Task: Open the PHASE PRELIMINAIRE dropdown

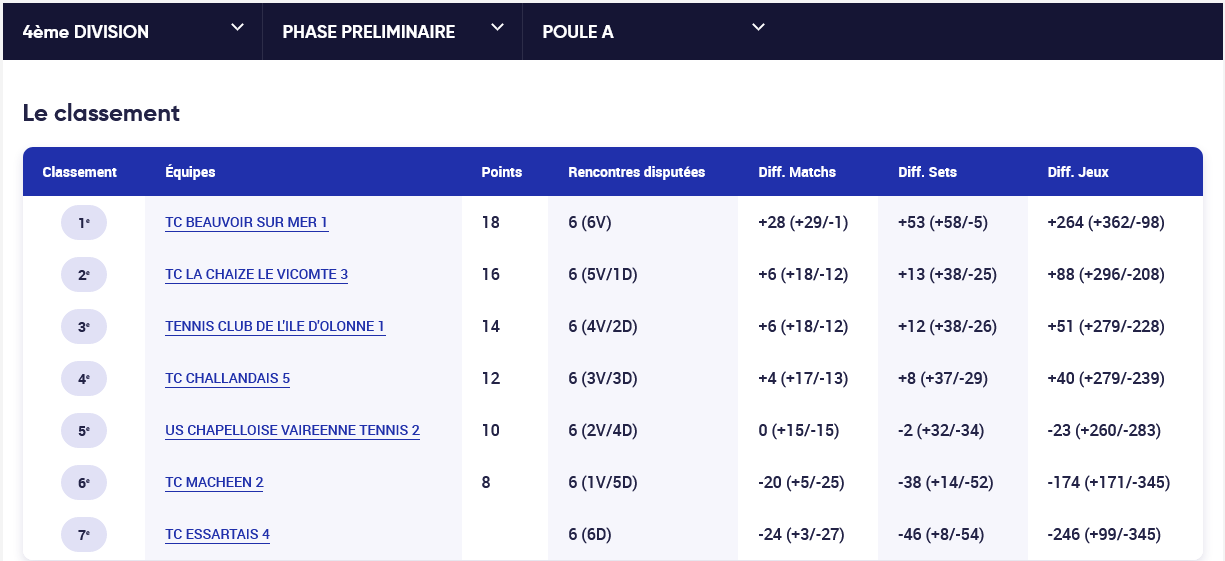Action: [x=369, y=32]
